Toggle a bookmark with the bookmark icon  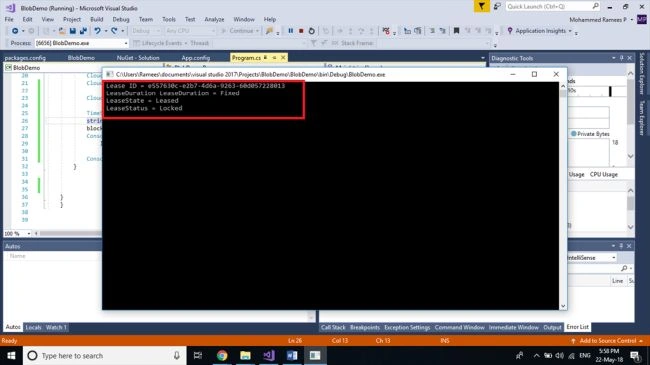[456, 31]
